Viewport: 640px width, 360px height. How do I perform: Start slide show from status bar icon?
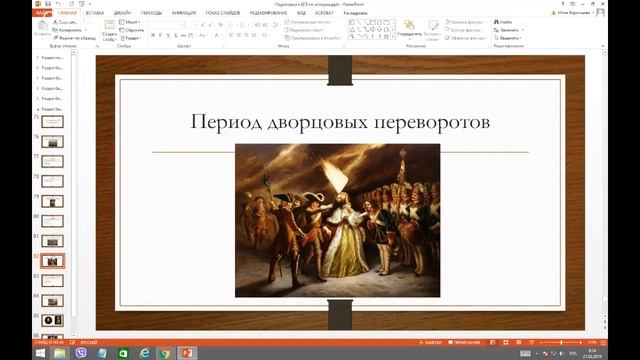531,342
